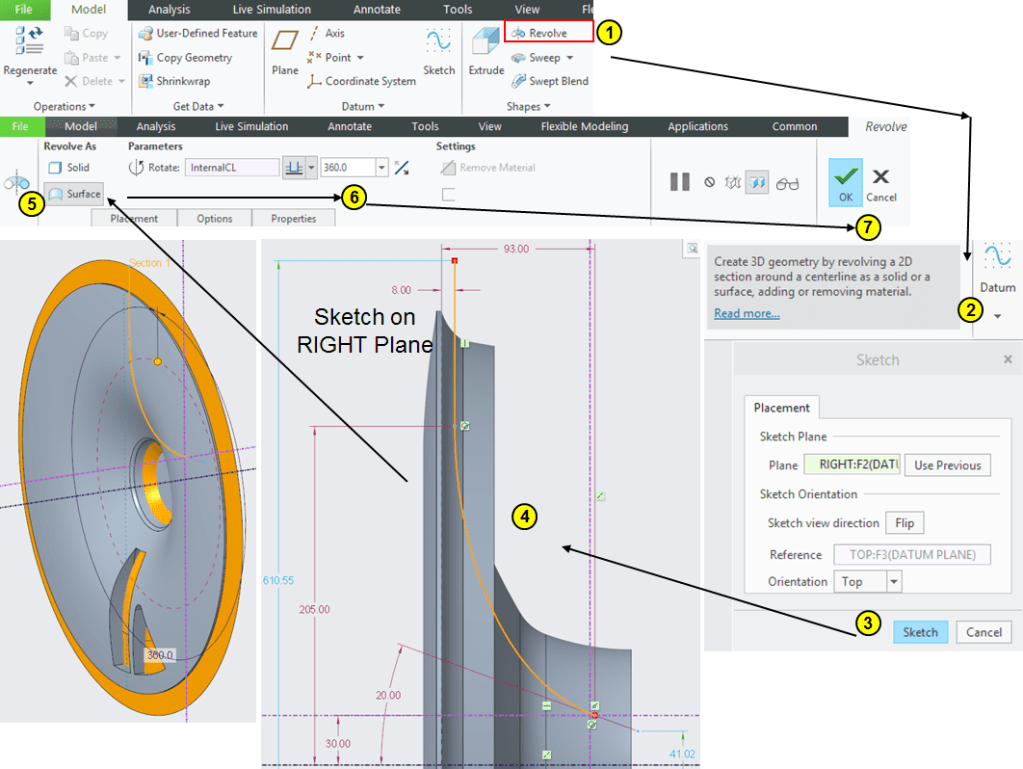Create a datum Plane
Screen dimensions: 1023x769
click(x=285, y=50)
